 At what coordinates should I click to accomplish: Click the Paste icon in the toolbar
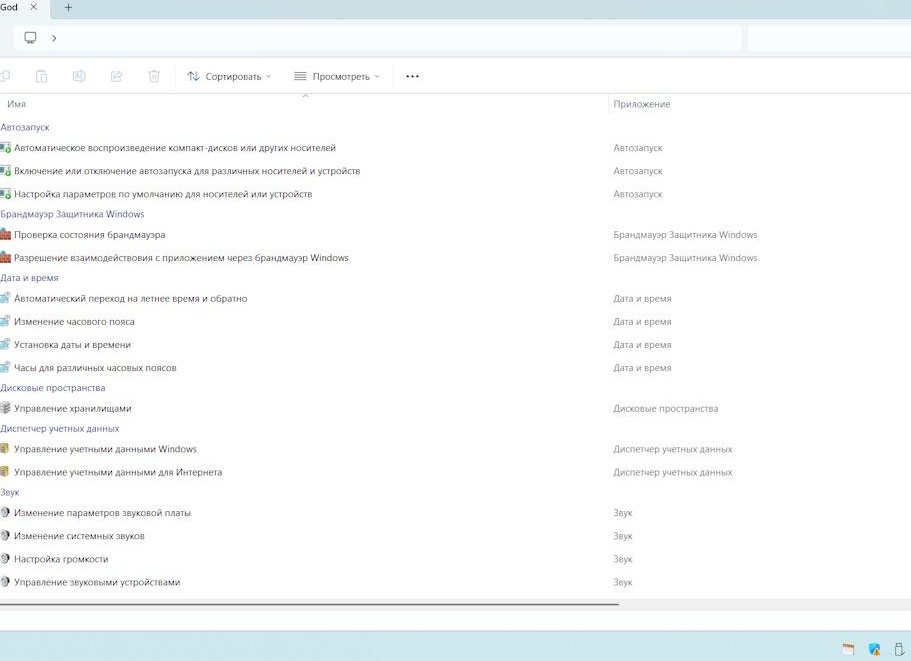point(41,76)
